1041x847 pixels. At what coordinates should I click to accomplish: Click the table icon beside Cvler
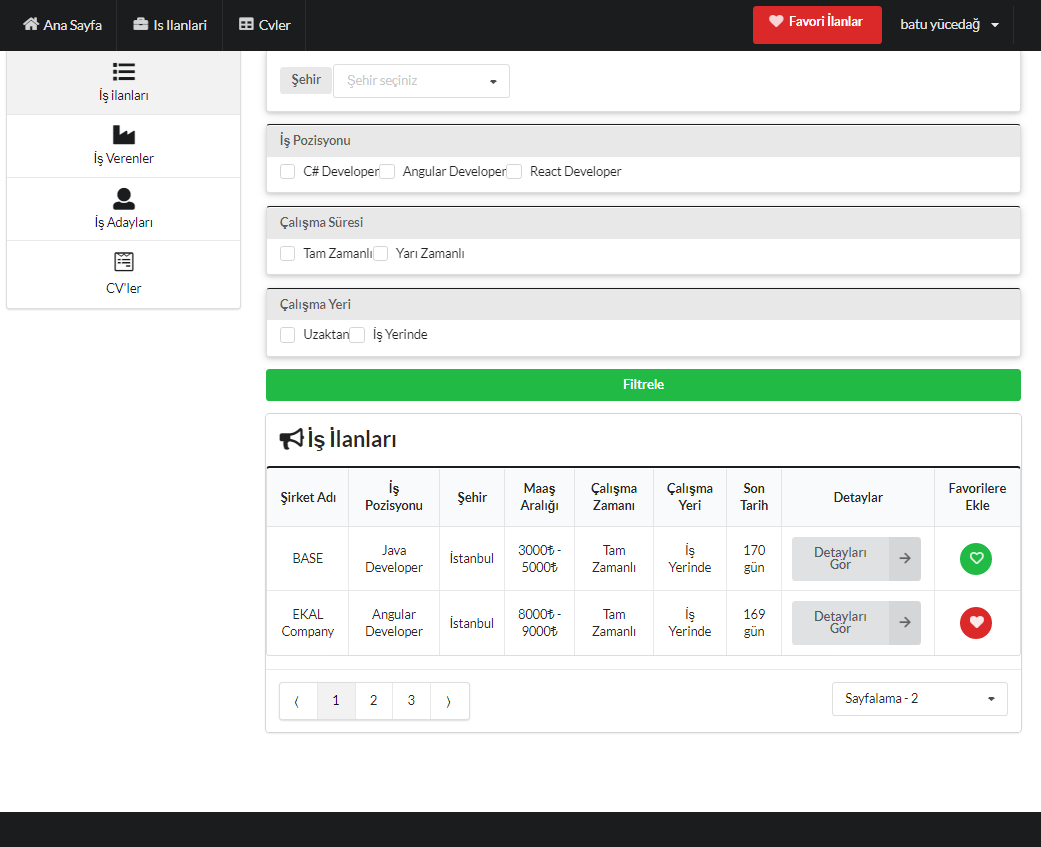[246, 24]
